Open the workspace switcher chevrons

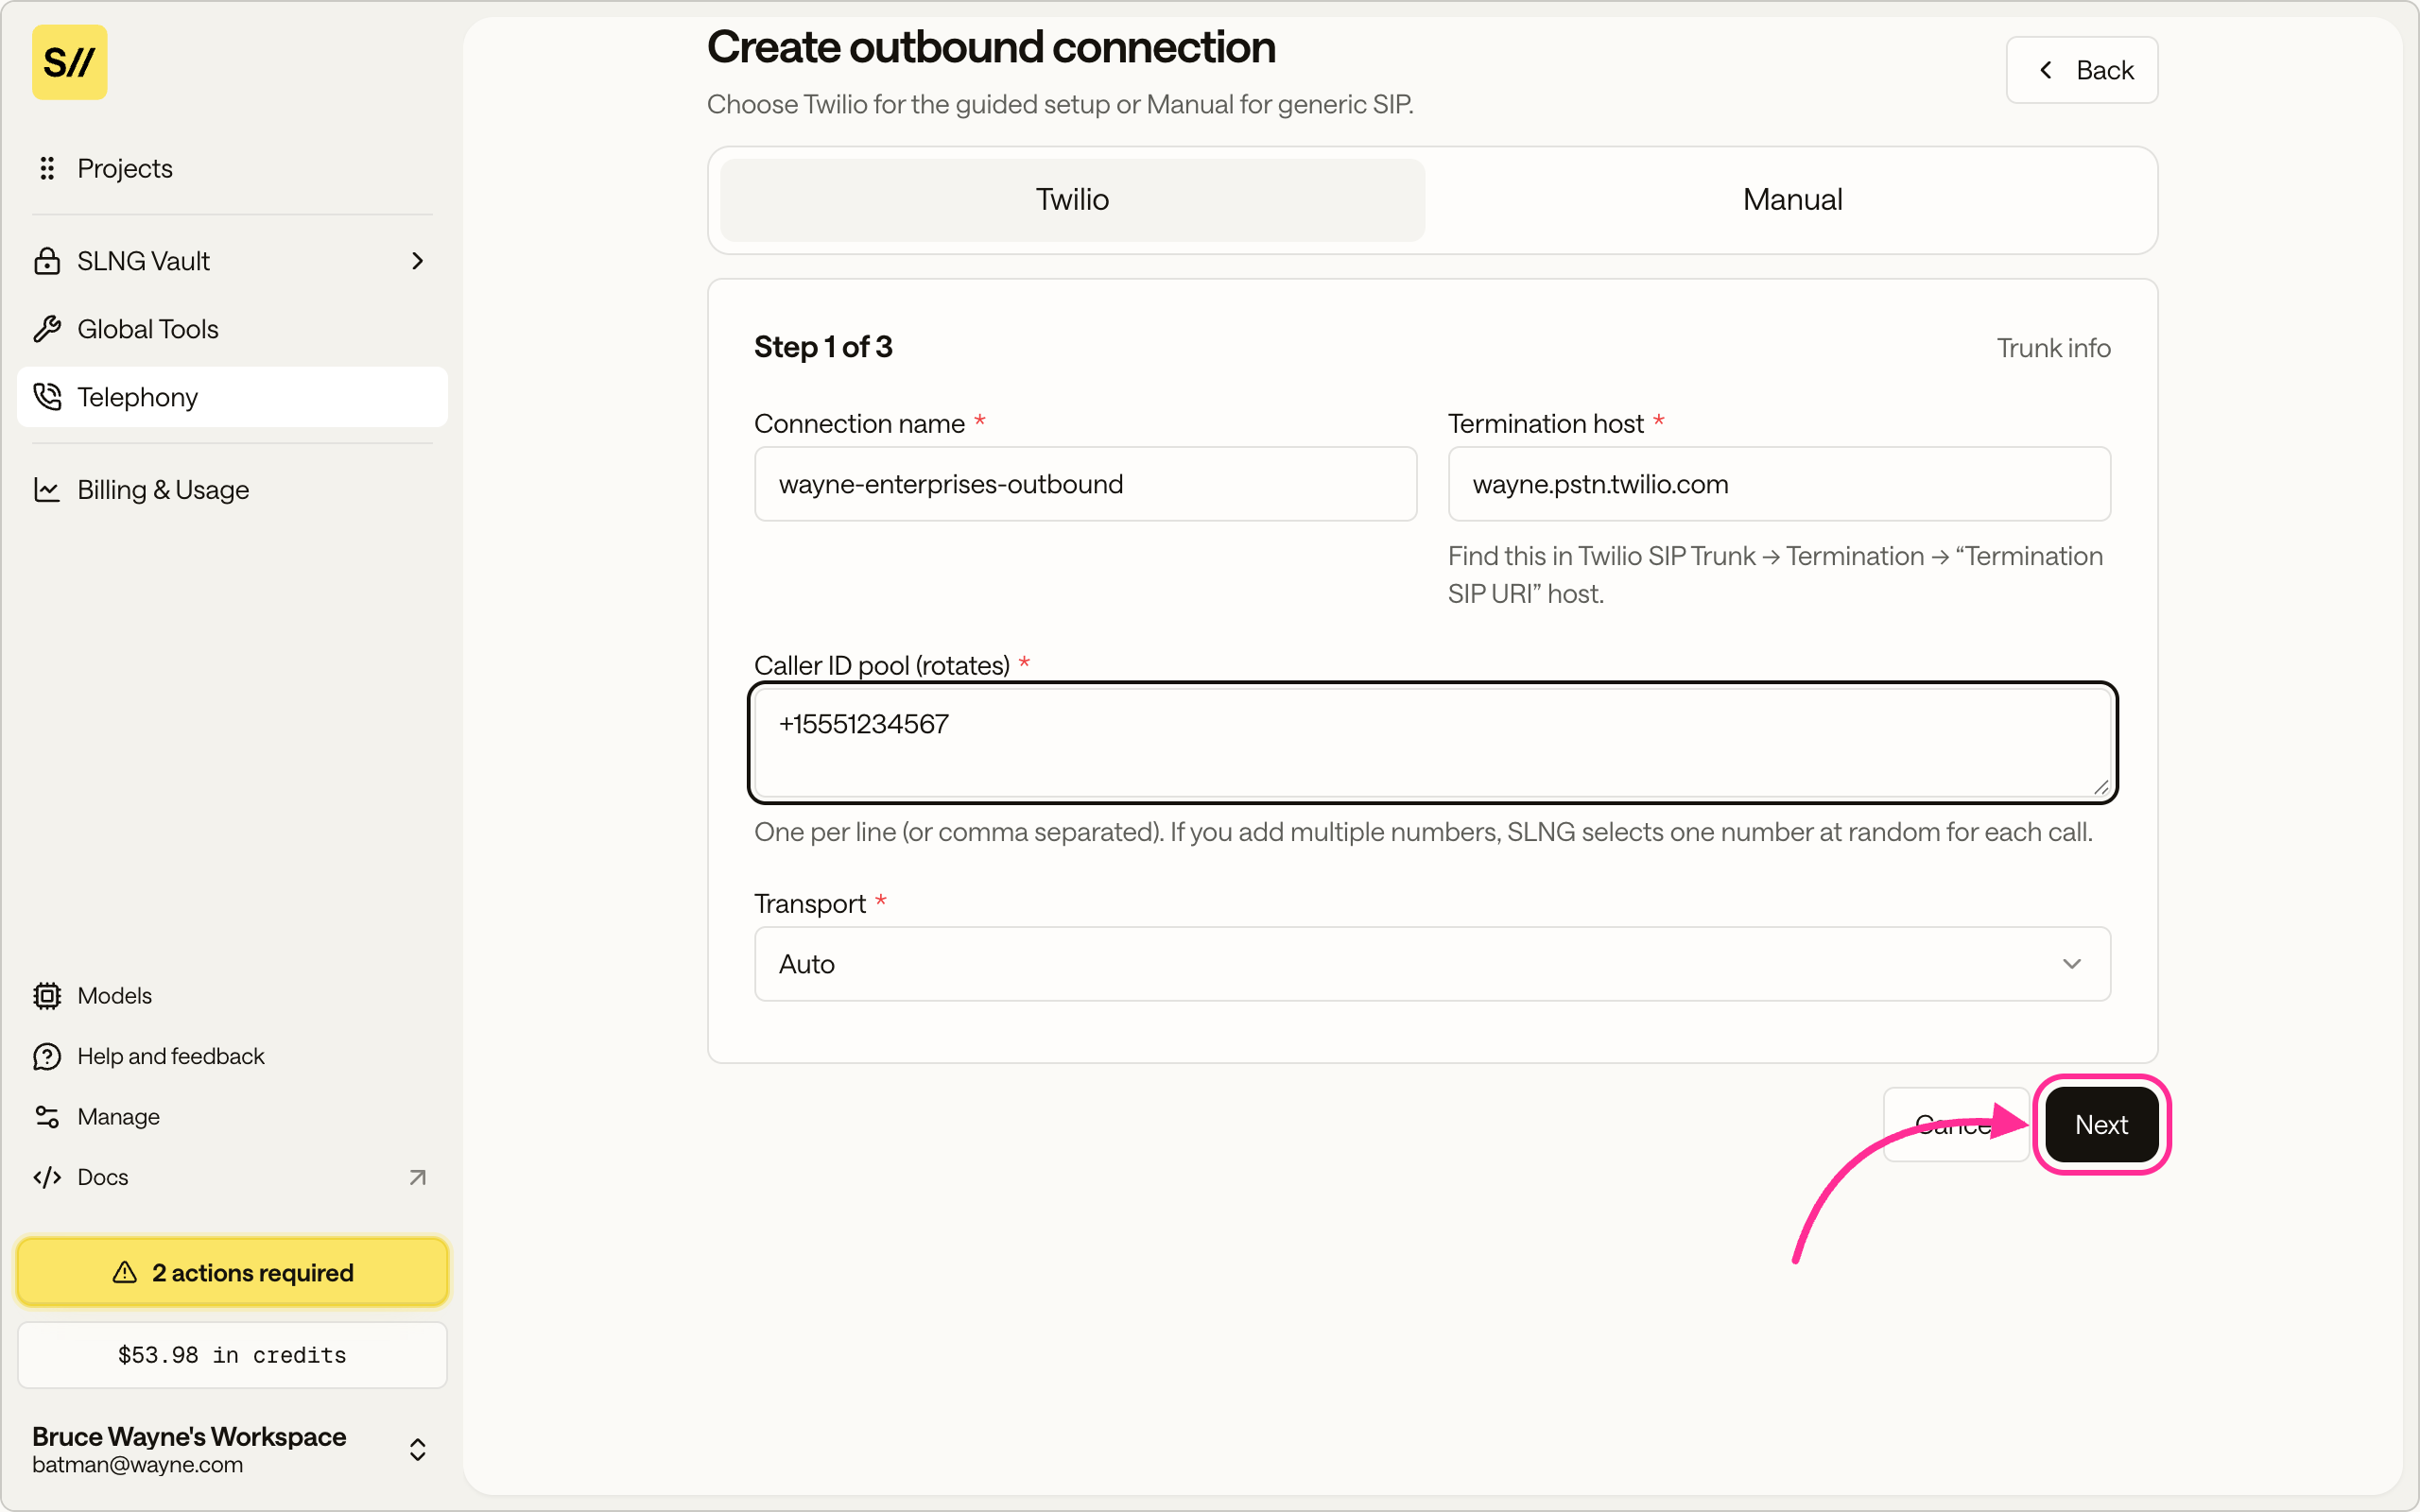(x=418, y=1449)
